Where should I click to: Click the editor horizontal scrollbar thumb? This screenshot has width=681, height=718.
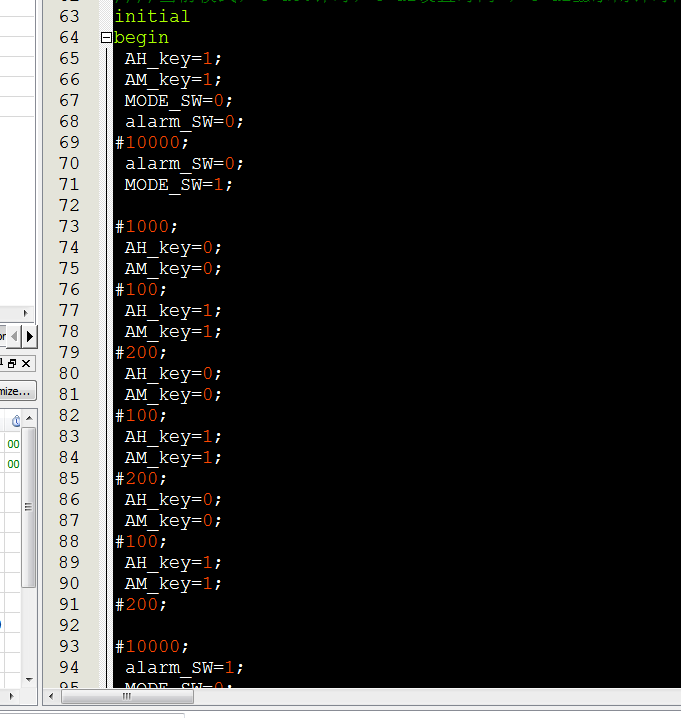127,696
